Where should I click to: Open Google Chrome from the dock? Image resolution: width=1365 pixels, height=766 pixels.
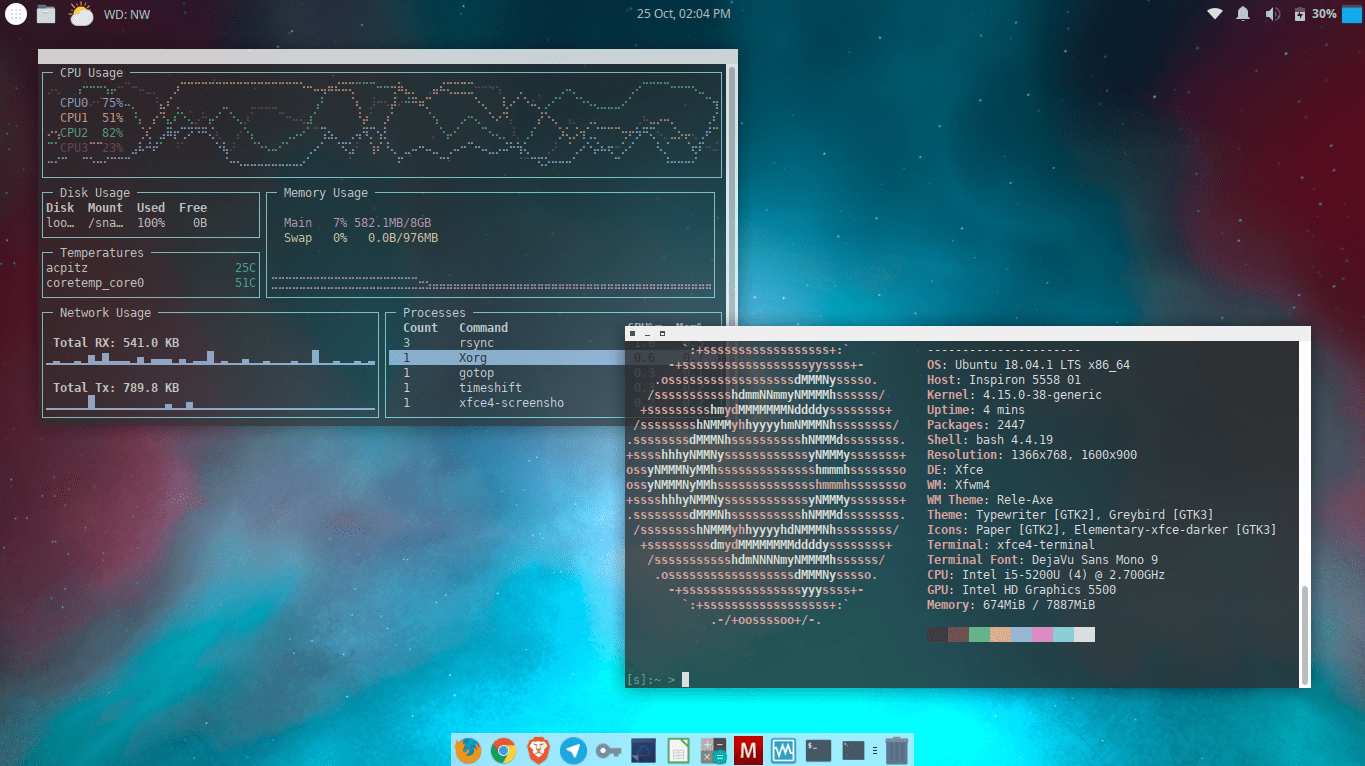pos(502,750)
